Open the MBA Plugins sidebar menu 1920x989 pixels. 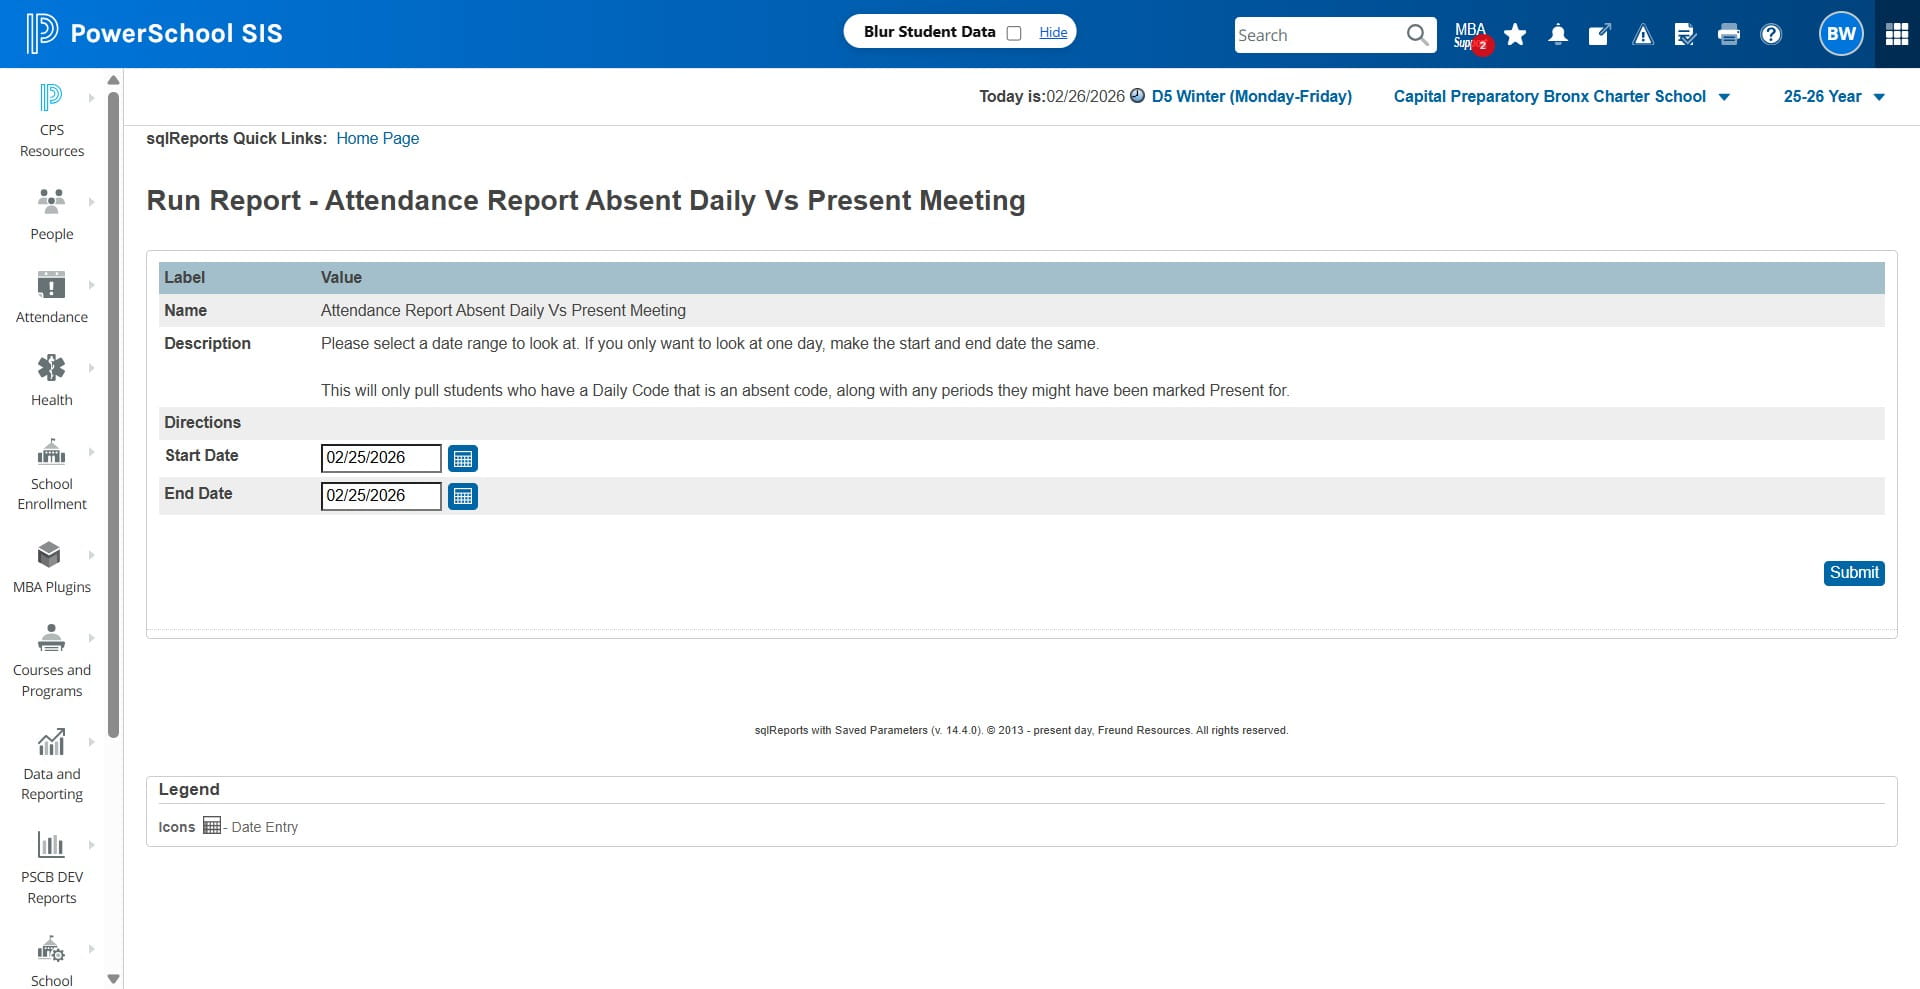pos(52,566)
